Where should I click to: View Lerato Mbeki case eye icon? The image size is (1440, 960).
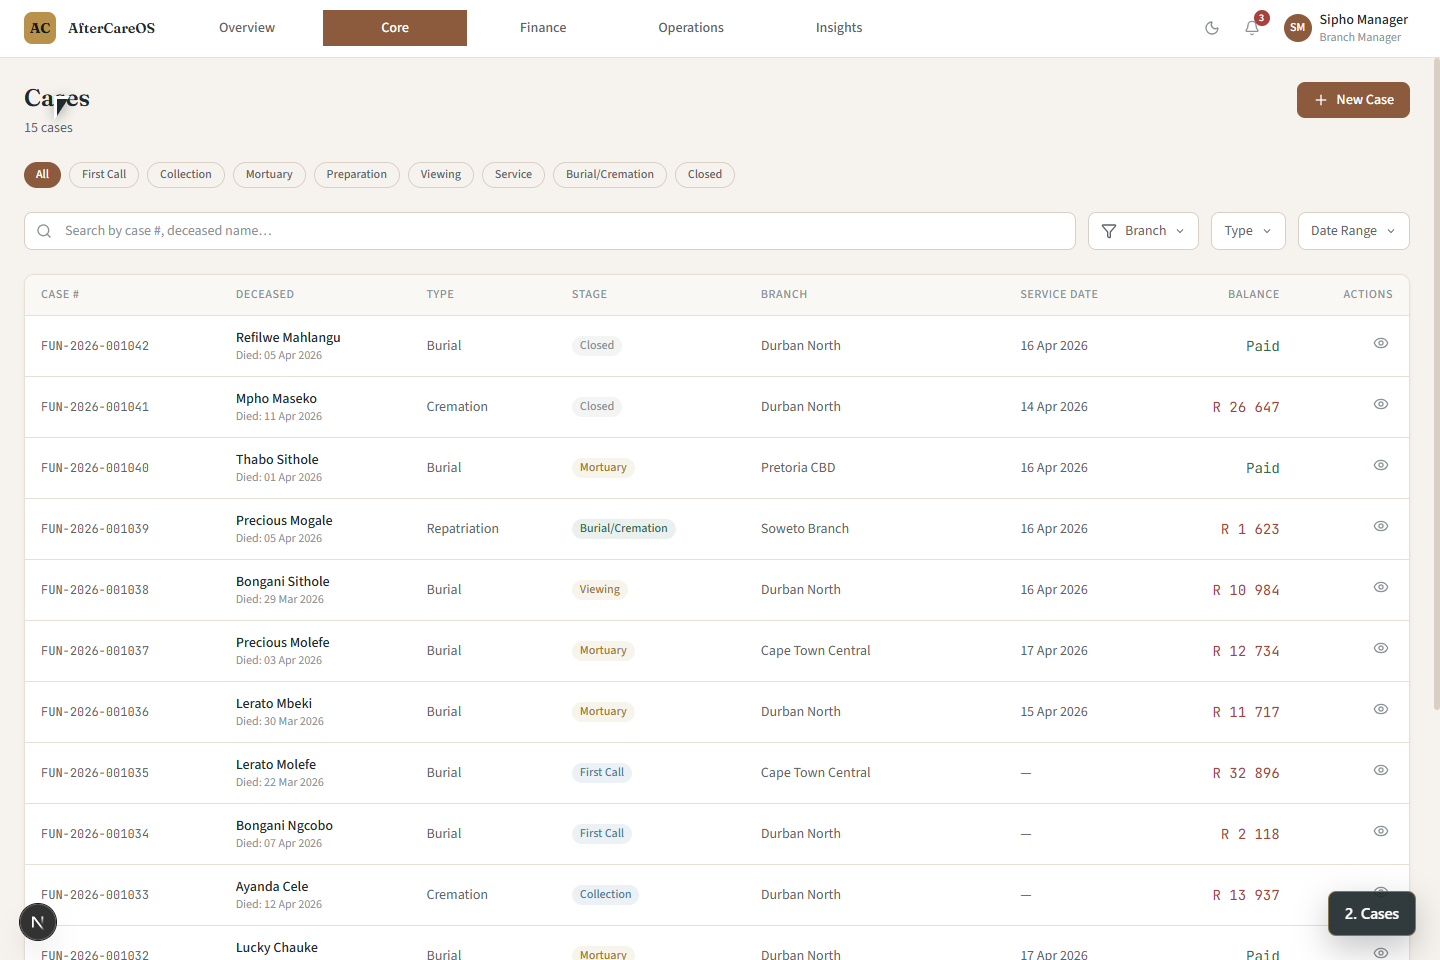pyautogui.click(x=1381, y=709)
